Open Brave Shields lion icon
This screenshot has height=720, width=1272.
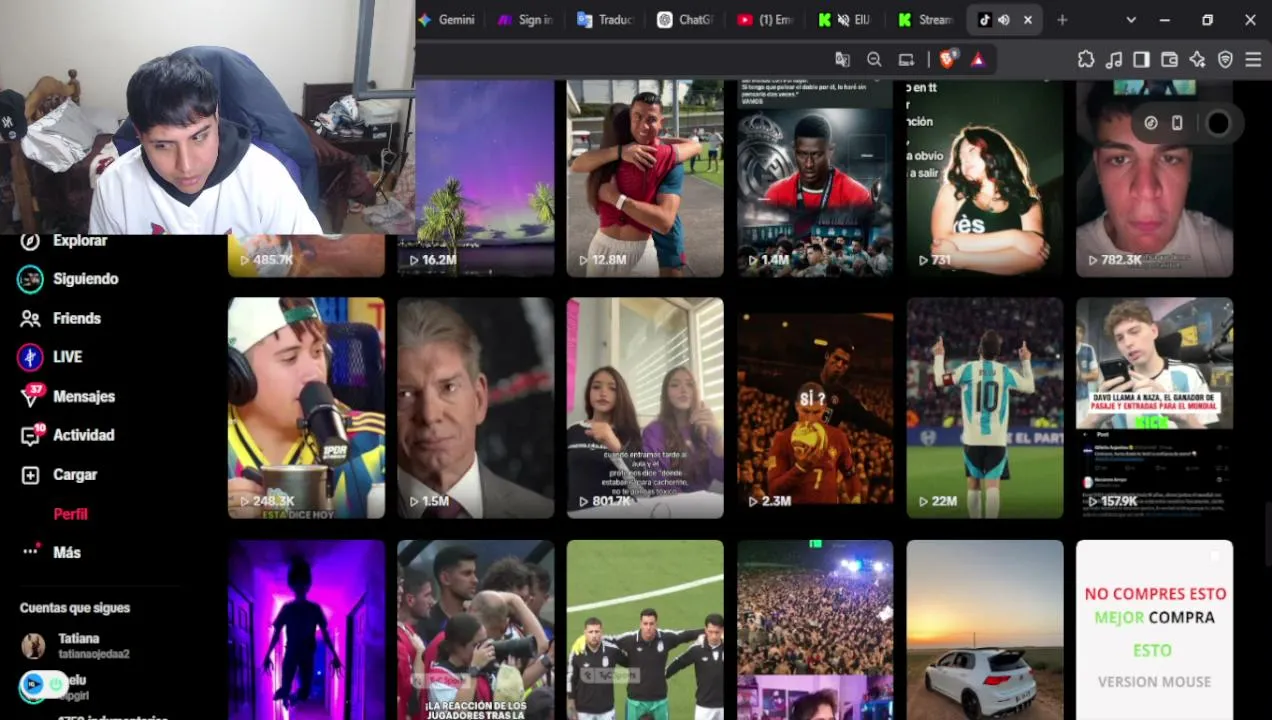tap(947, 60)
